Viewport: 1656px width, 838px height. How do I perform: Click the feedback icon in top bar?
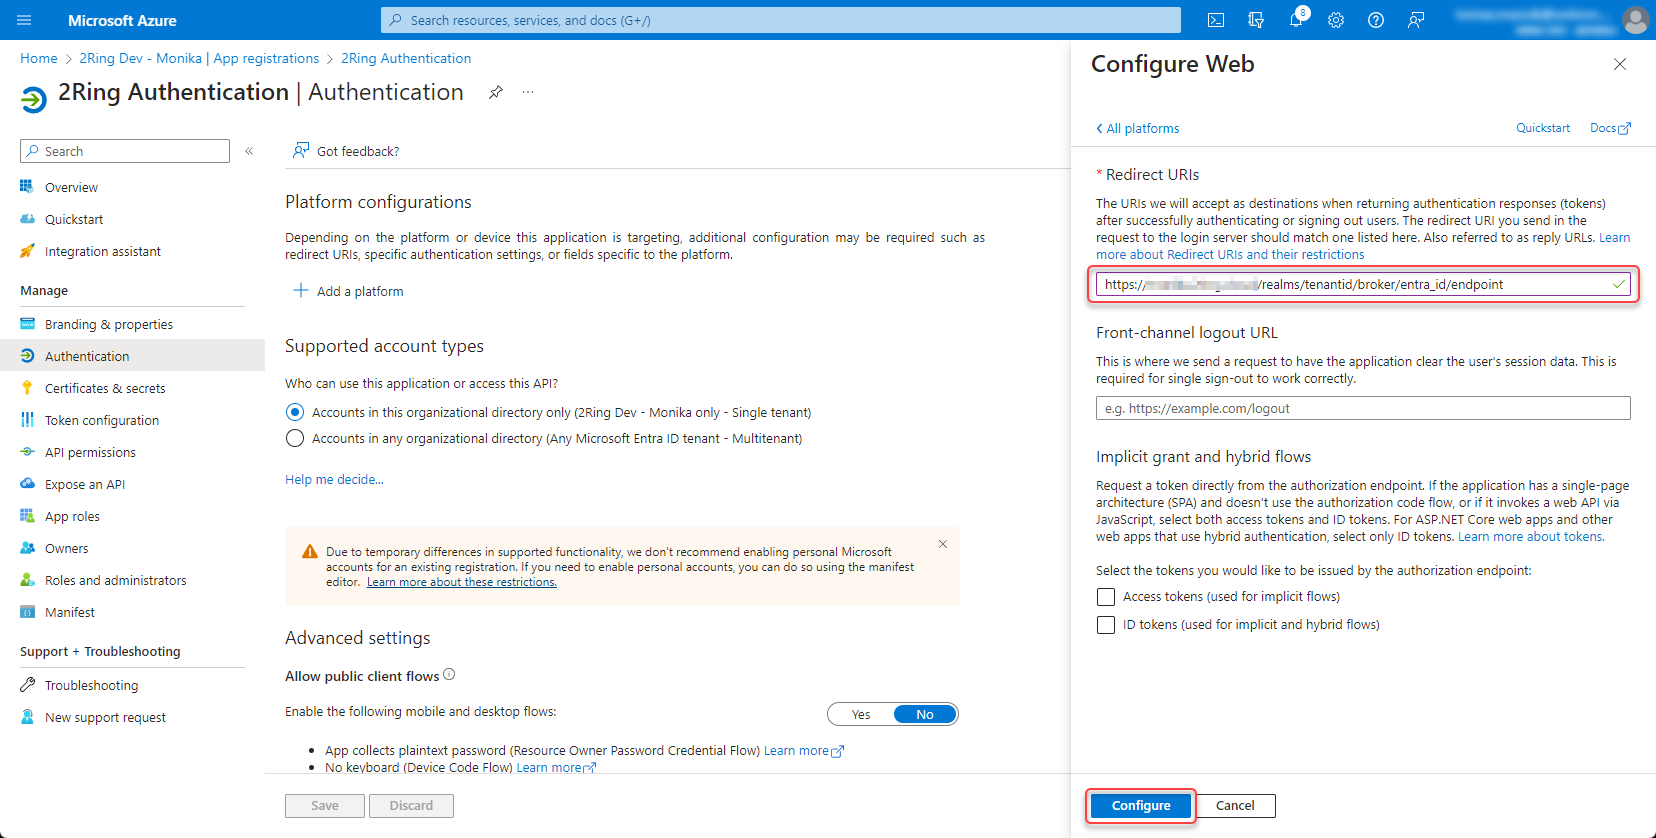point(1416,20)
